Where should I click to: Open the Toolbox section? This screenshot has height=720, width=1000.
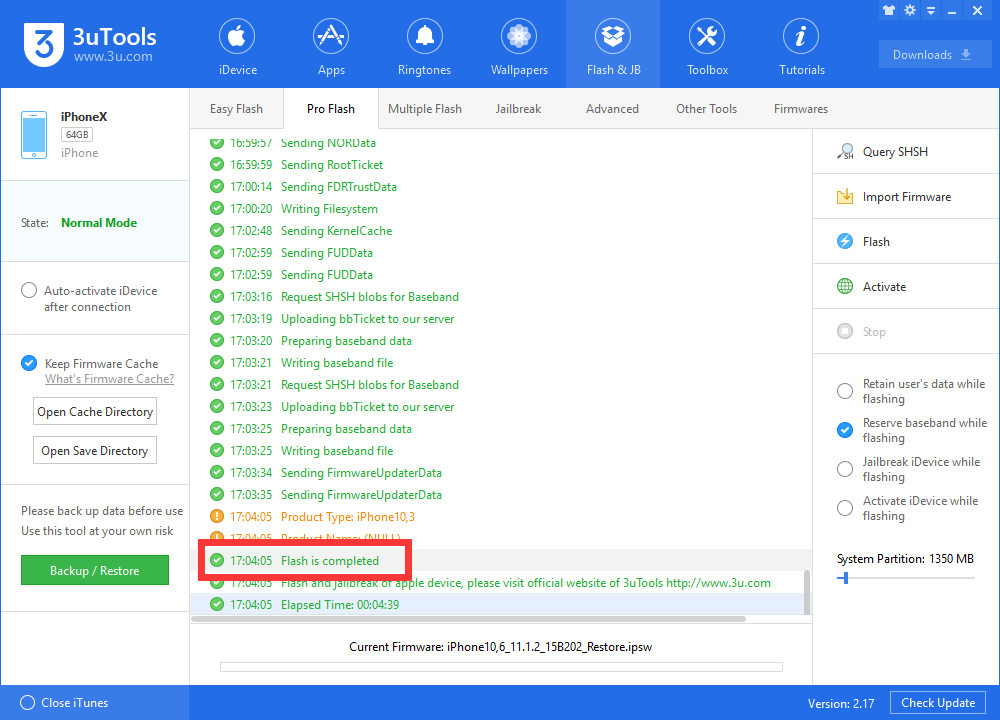pyautogui.click(x=707, y=47)
